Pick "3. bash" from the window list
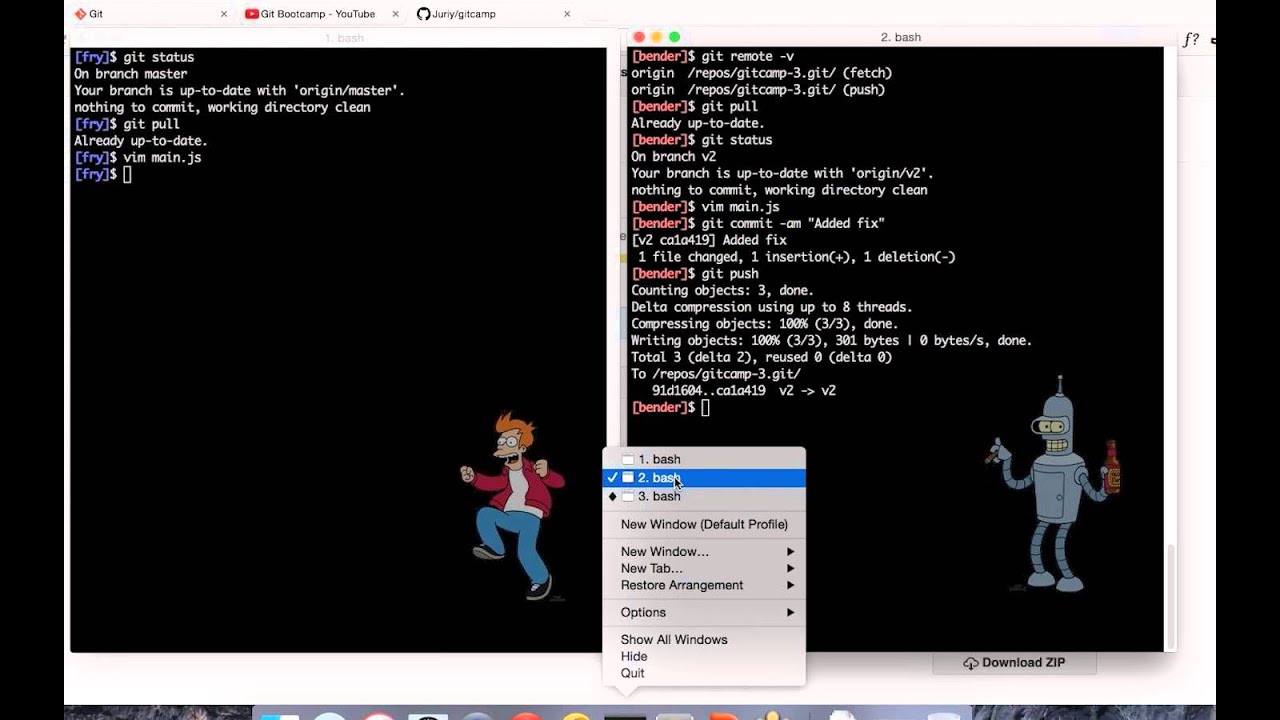 pyautogui.click(x=704, y=496)
